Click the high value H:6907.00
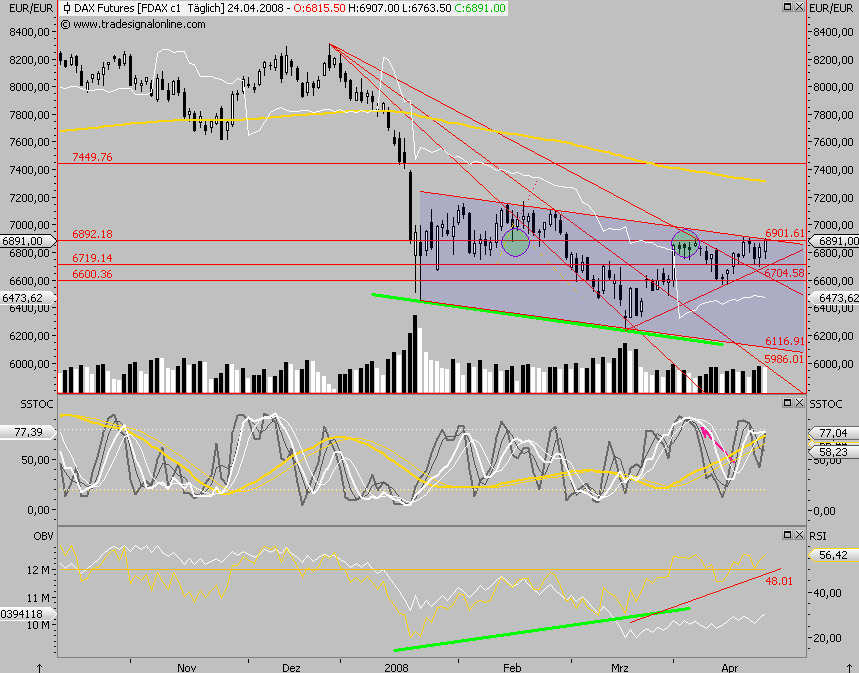The image size is (859, 673). [x=374, y=8]
